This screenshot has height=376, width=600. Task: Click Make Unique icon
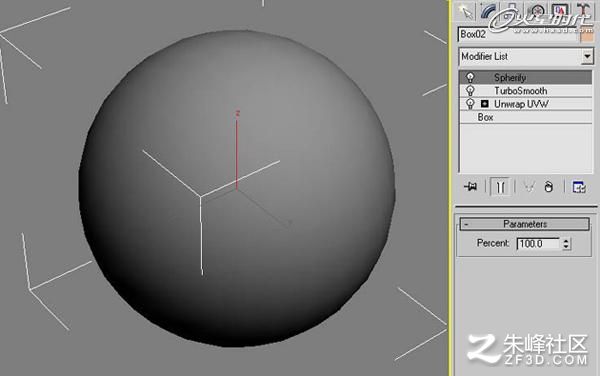tap(529, 187)
